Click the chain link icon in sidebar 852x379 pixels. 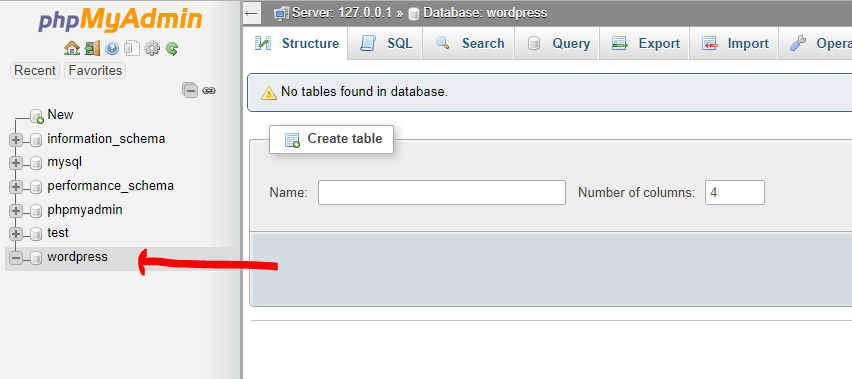pyautogui.click(x=209, y=91)
